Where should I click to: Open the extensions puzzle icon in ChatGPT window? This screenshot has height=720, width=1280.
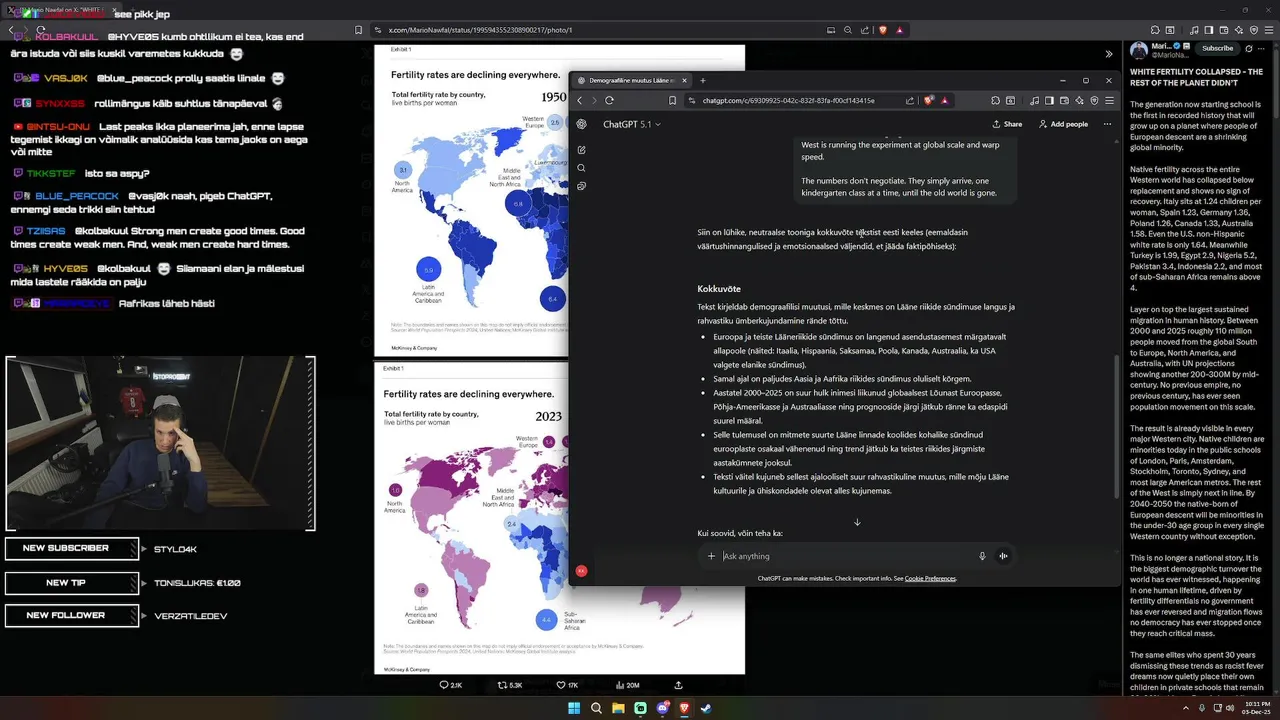995,100
